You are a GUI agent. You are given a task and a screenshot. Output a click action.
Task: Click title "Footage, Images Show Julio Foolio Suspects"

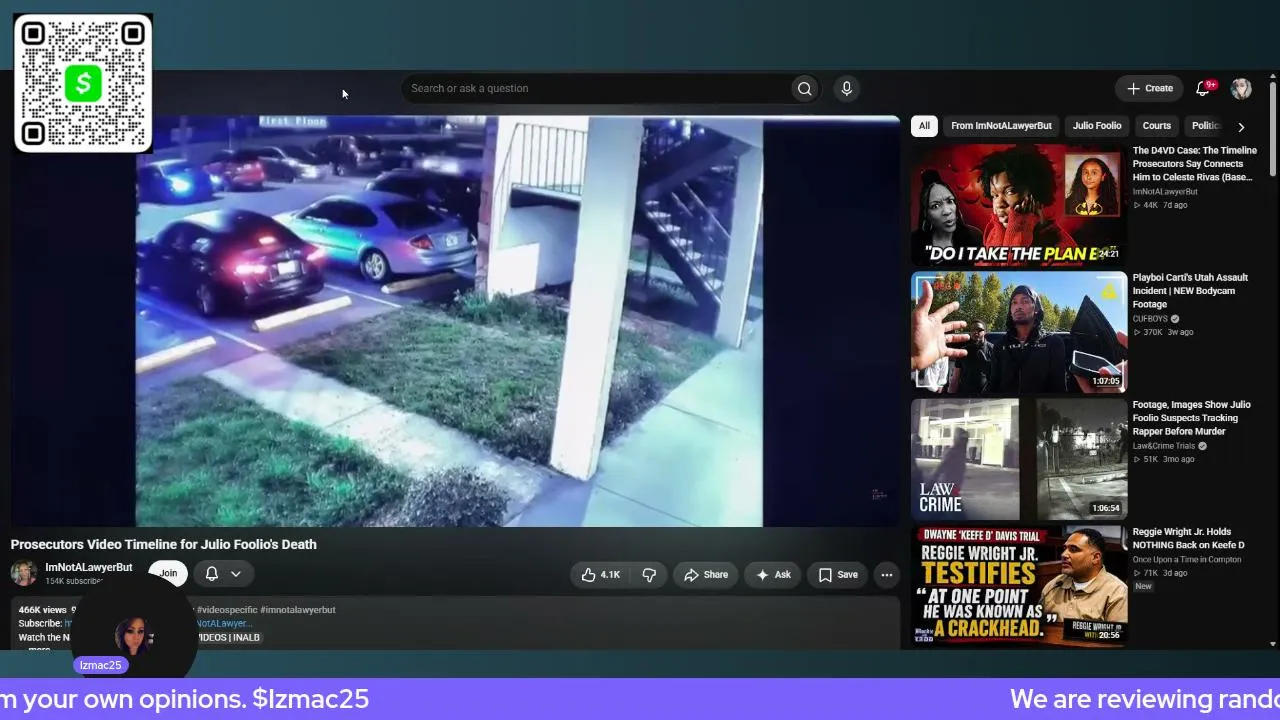[x=1192, y=418]
